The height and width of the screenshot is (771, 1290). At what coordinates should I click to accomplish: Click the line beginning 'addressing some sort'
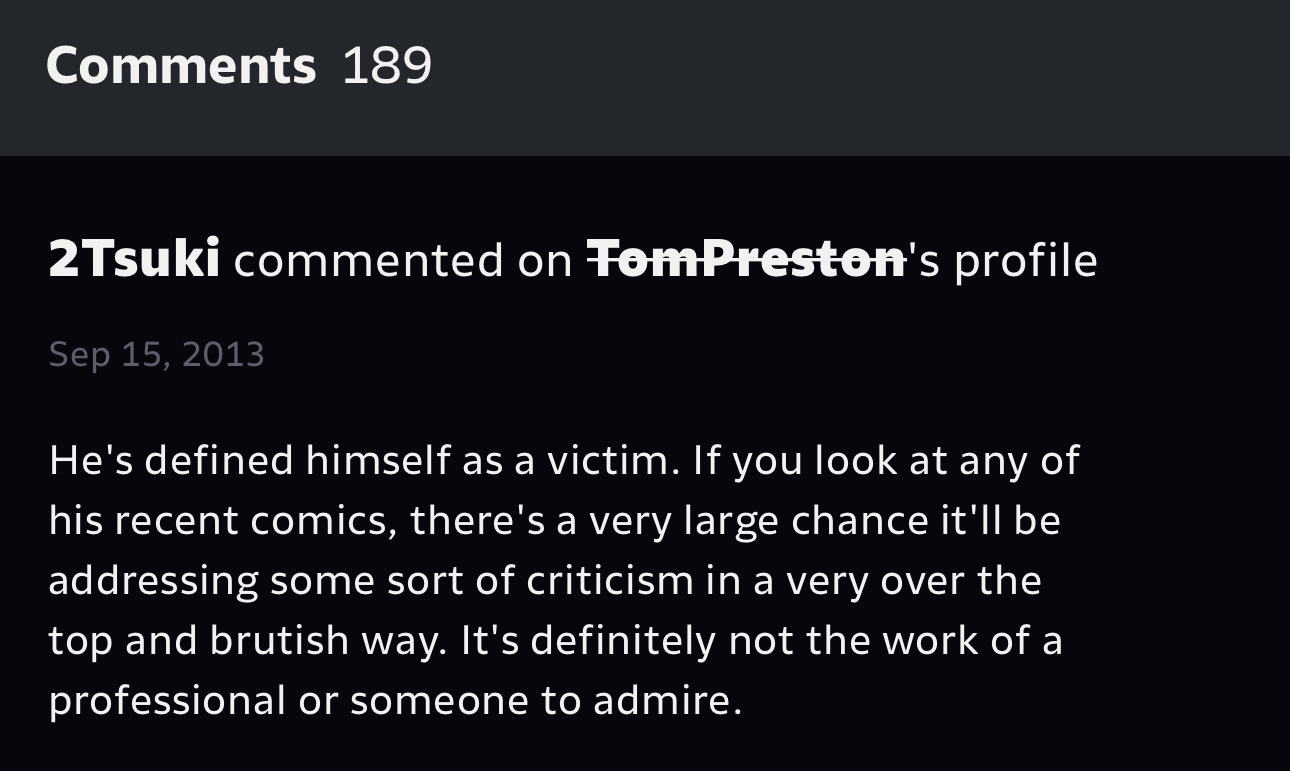(x=544, y=581)
